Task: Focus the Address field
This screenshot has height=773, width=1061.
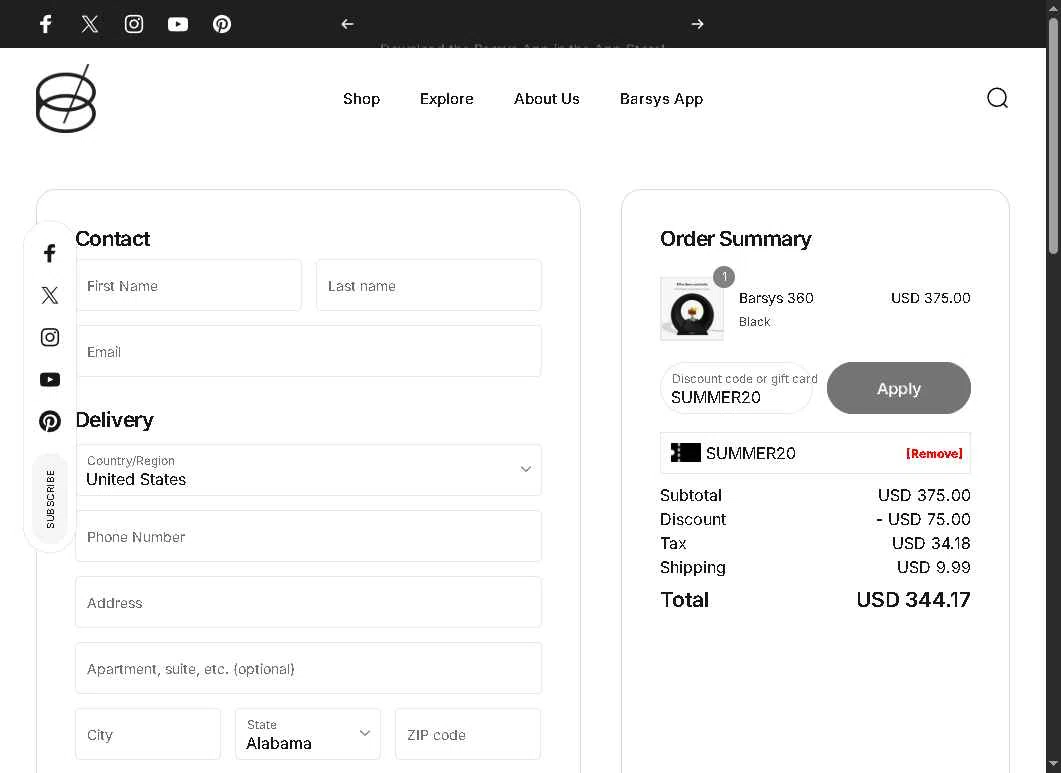Action: [x=309, y=602]
